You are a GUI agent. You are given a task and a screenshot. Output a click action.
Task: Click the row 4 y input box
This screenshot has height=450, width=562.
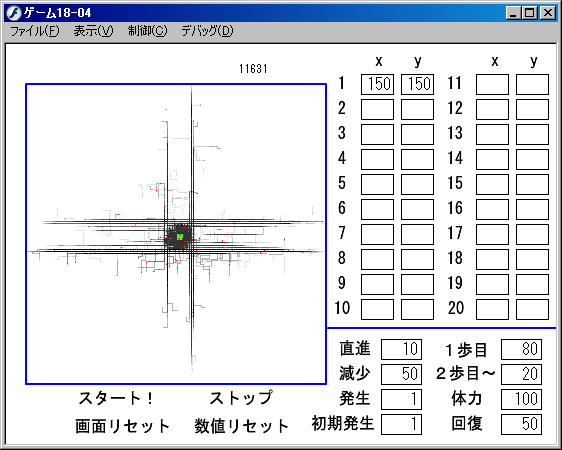pos(417,159)
